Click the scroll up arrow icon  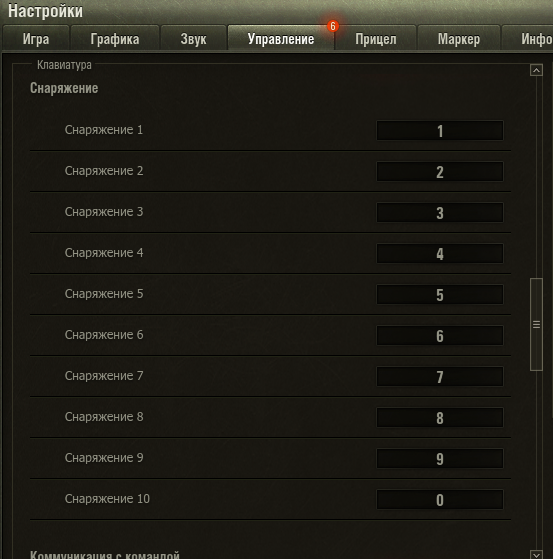click(536, 70)
